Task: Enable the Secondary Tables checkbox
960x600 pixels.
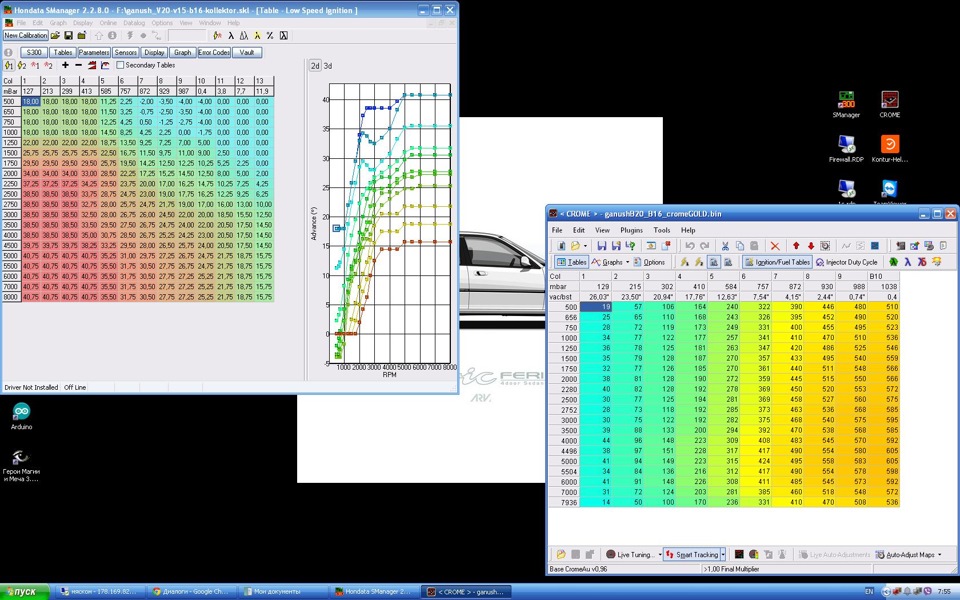Action: [x=120, y=65]
